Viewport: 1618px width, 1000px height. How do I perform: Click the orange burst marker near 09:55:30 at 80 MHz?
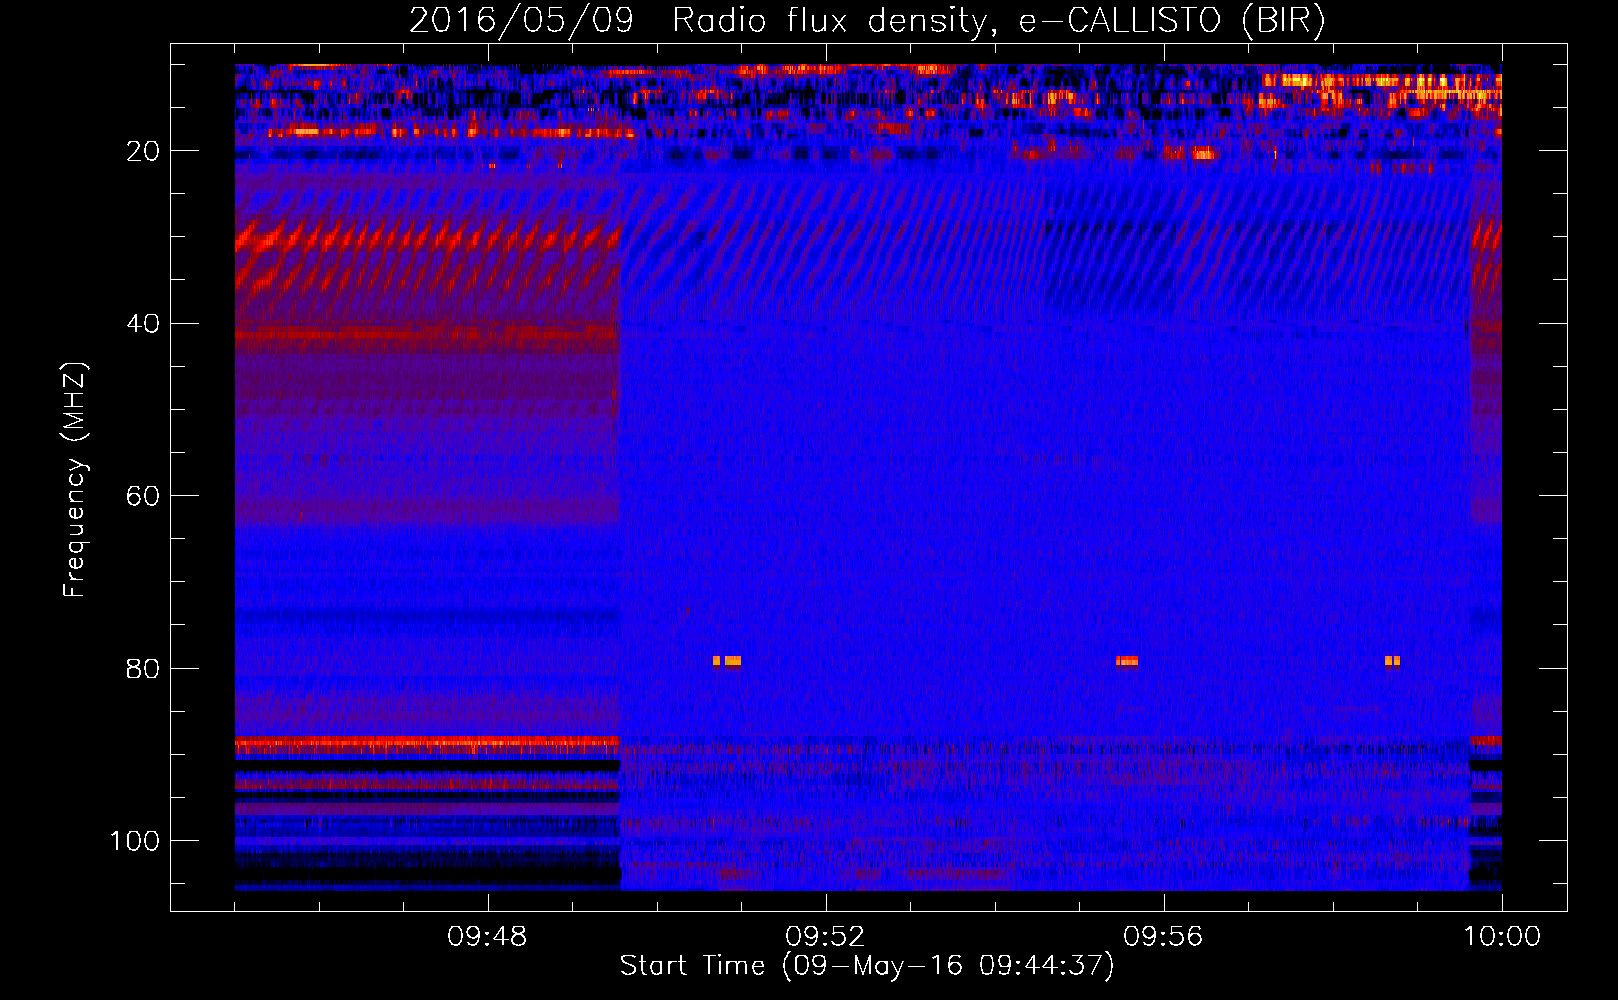1127,661
